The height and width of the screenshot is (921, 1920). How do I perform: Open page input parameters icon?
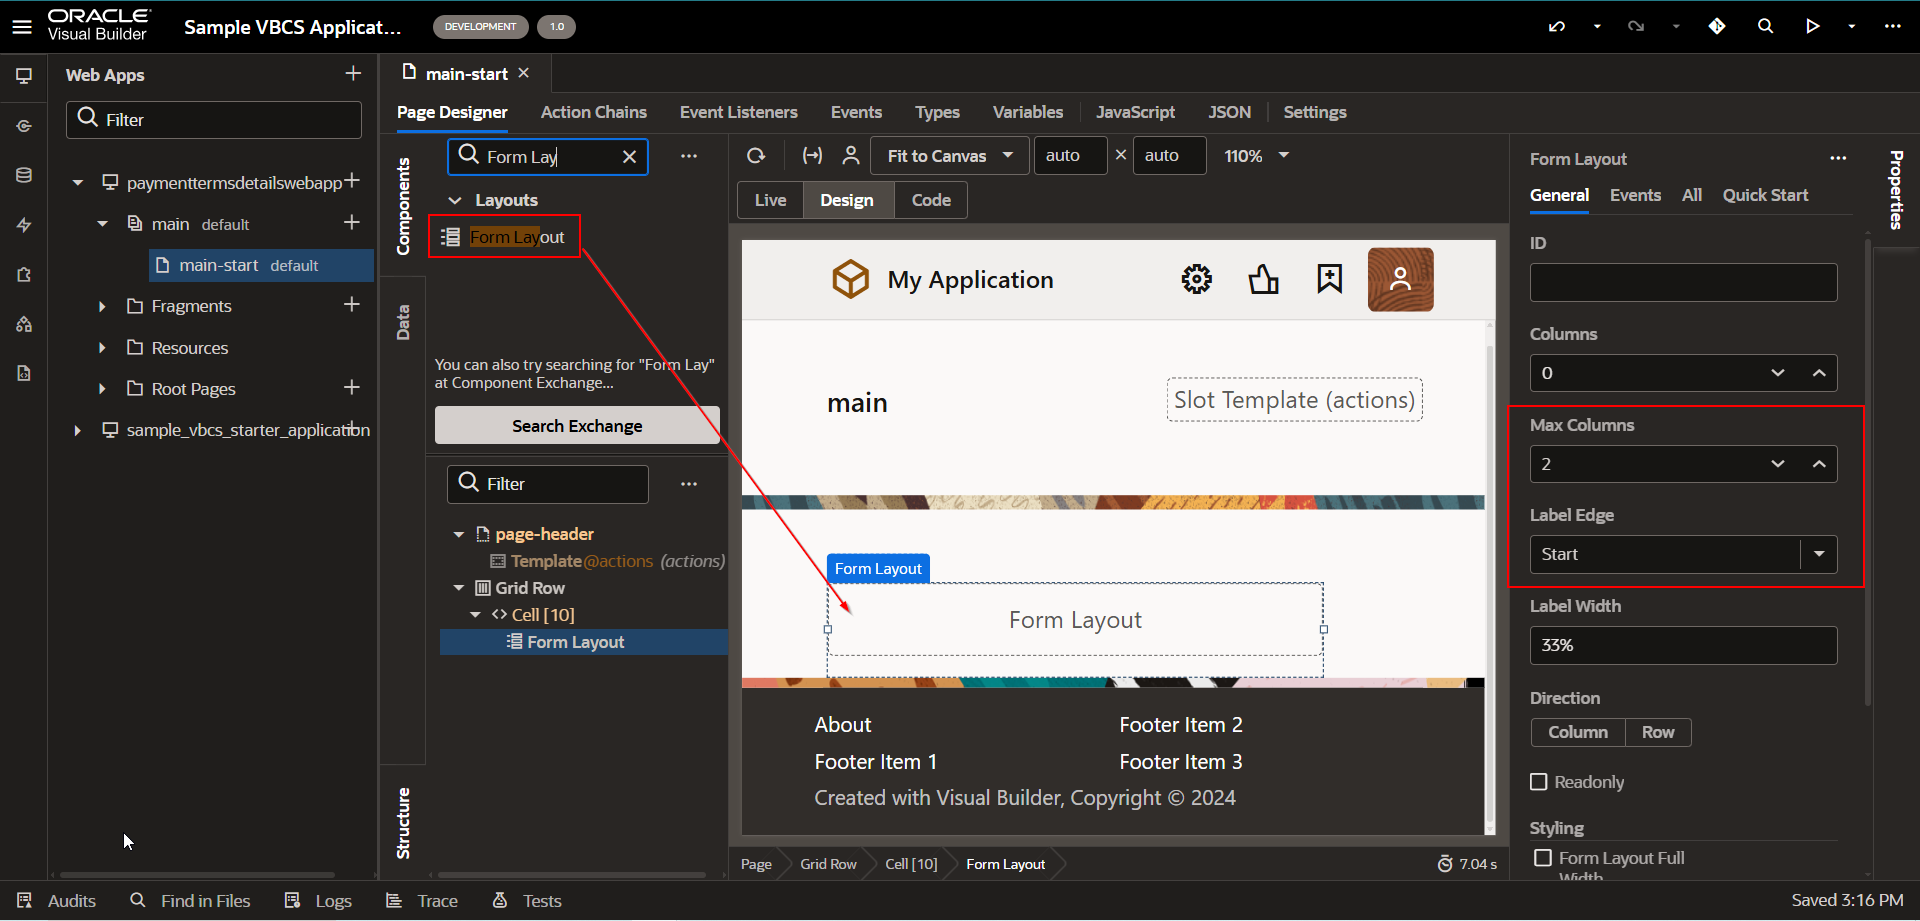pos(812,155)
